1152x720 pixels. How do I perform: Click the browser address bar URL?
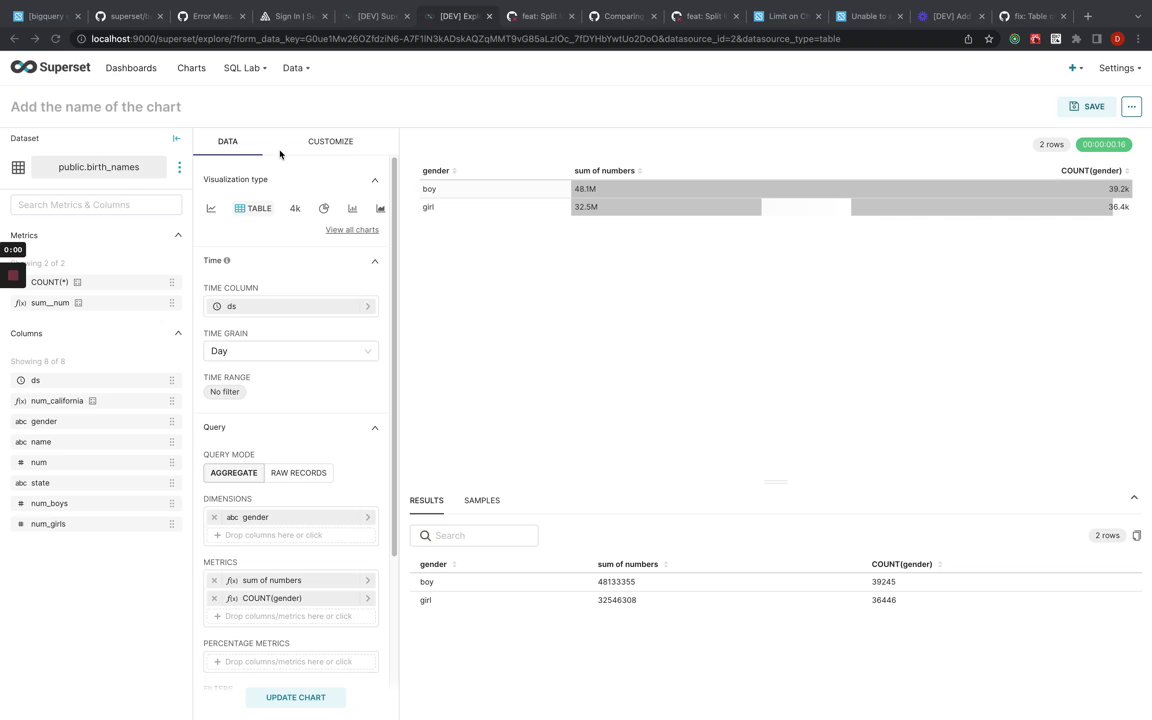coord(466,39)
